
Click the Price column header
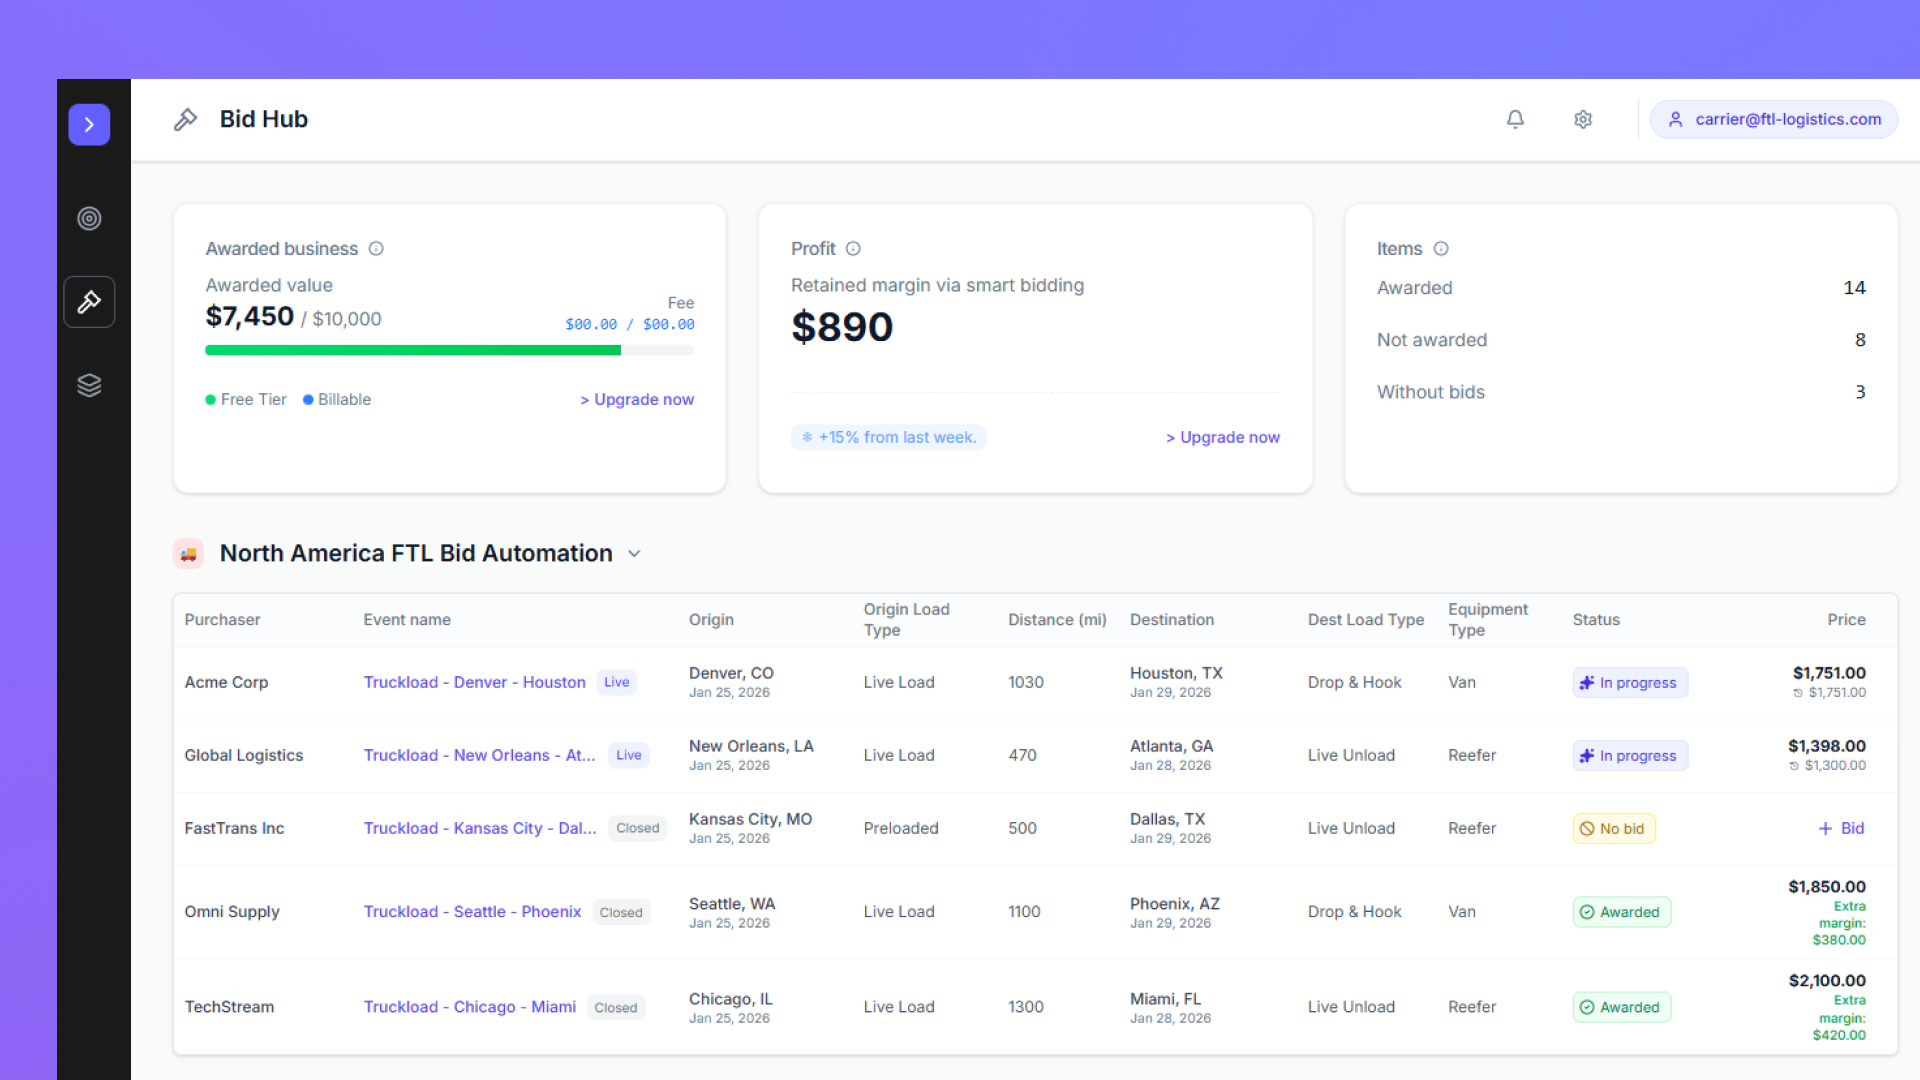click(1846, 620)
